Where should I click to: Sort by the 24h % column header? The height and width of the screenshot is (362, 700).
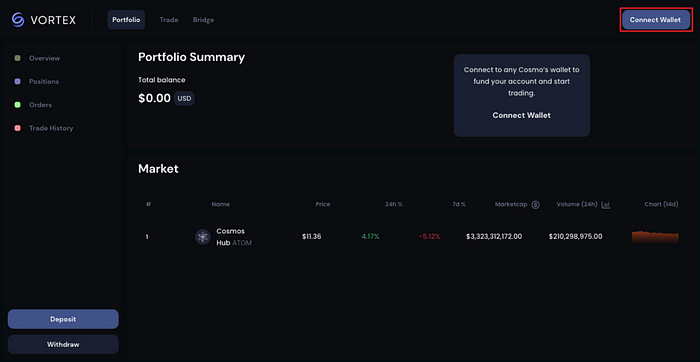[394, 204]
